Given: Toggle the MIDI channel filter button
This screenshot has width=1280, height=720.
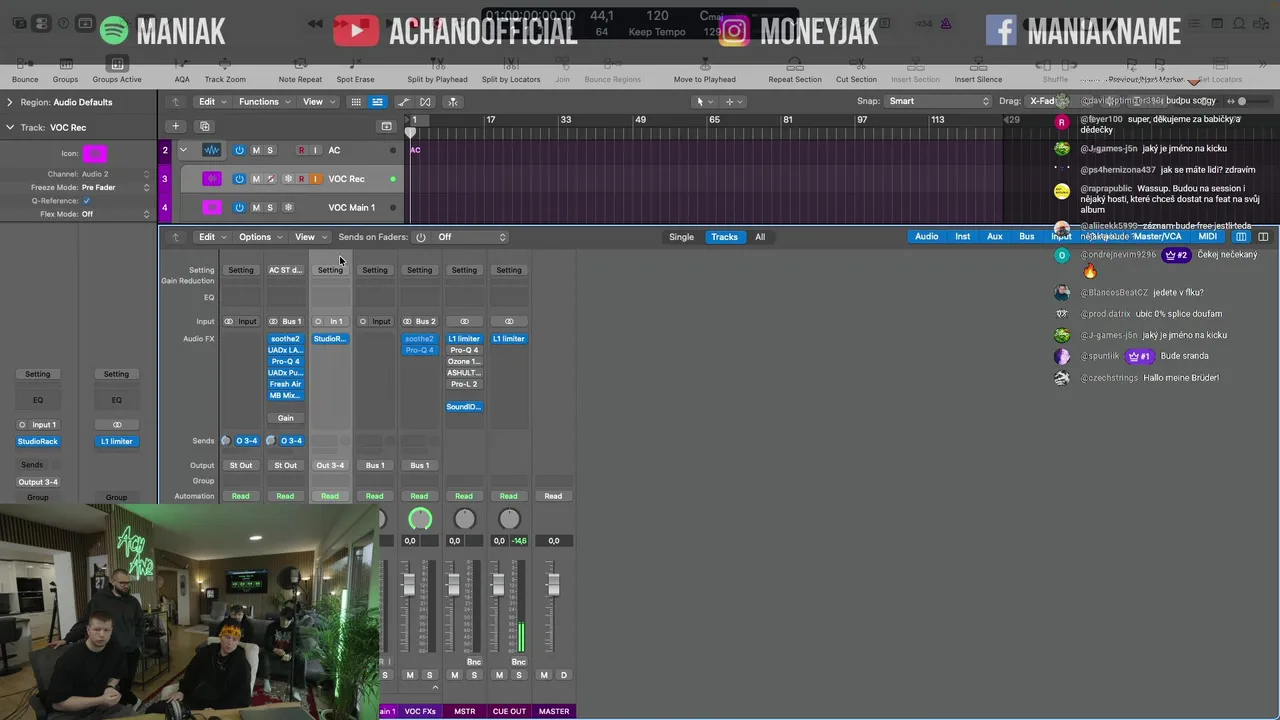Looking at the screenshot, I should pyautogui.click(x=1207, y=237).
